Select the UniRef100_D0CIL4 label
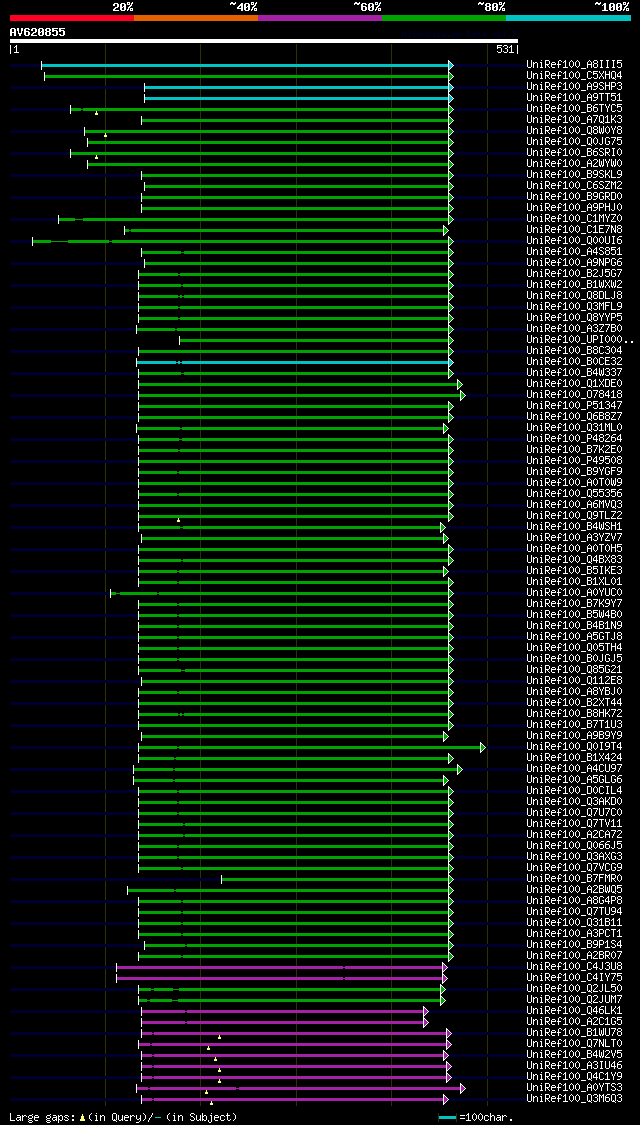 coord(574,791)
